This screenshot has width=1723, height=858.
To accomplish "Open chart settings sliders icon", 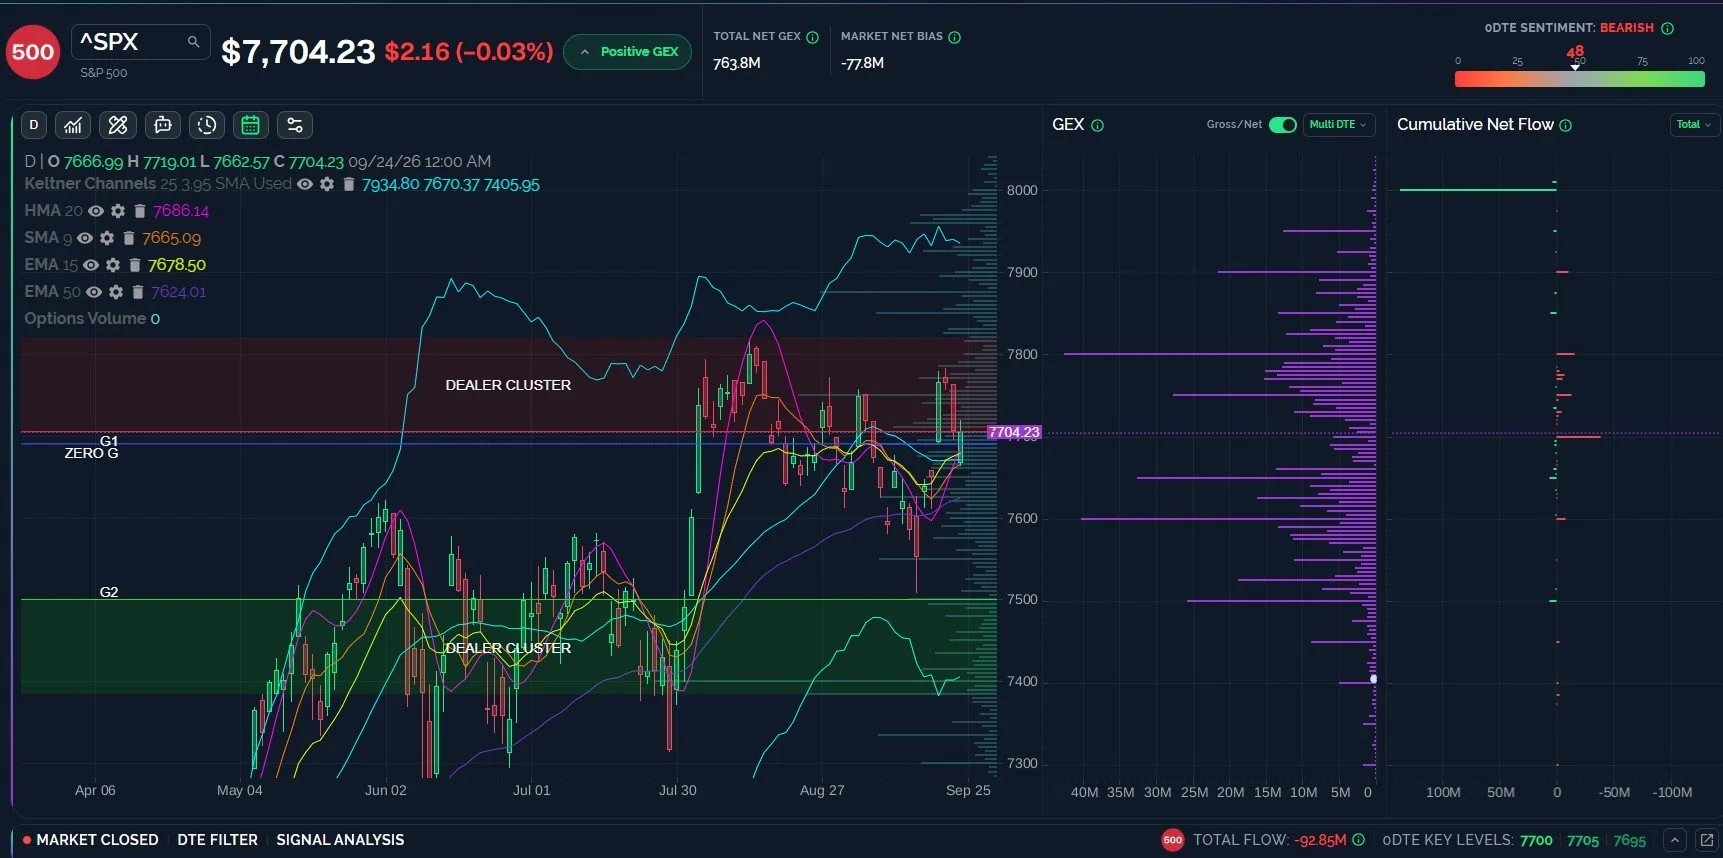I will (295, 125).
